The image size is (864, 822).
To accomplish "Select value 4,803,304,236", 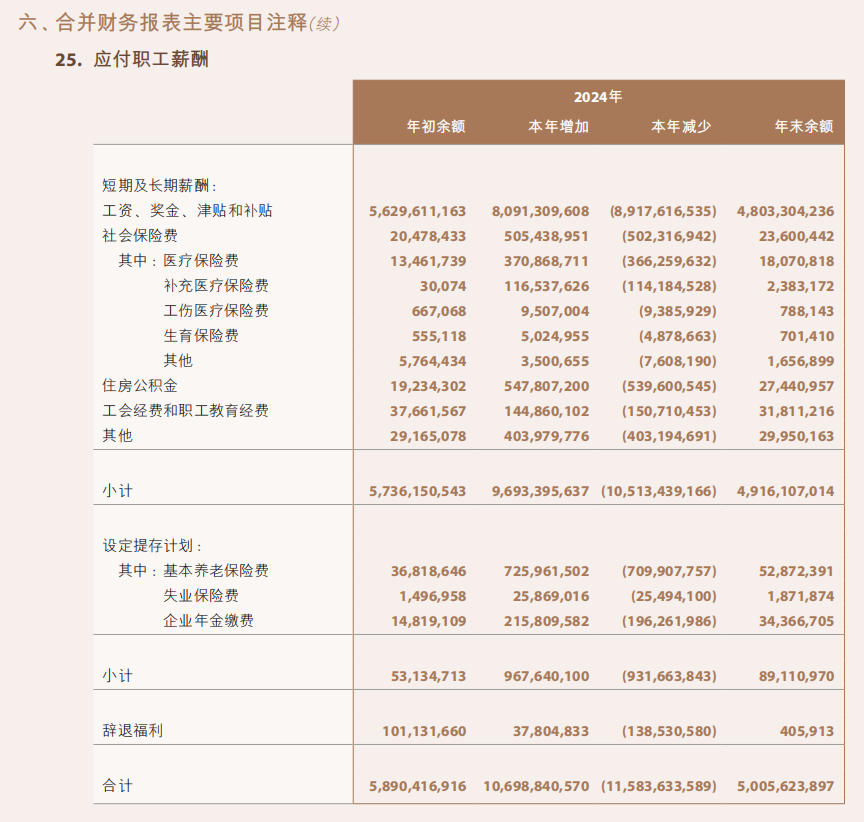I will (x=785, y=211).
